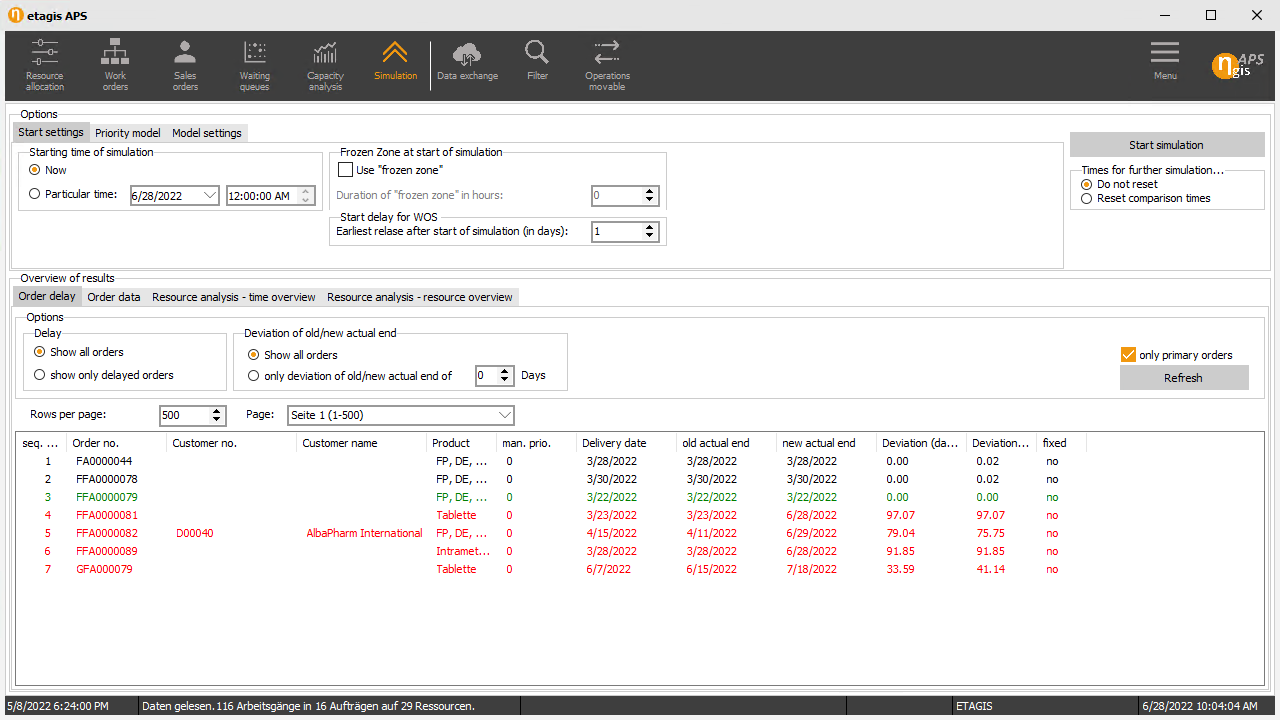Viewport: 1280px width, 720px height.
Task: Click AlbaPharm International customer name
Action: tap(364, 533)
